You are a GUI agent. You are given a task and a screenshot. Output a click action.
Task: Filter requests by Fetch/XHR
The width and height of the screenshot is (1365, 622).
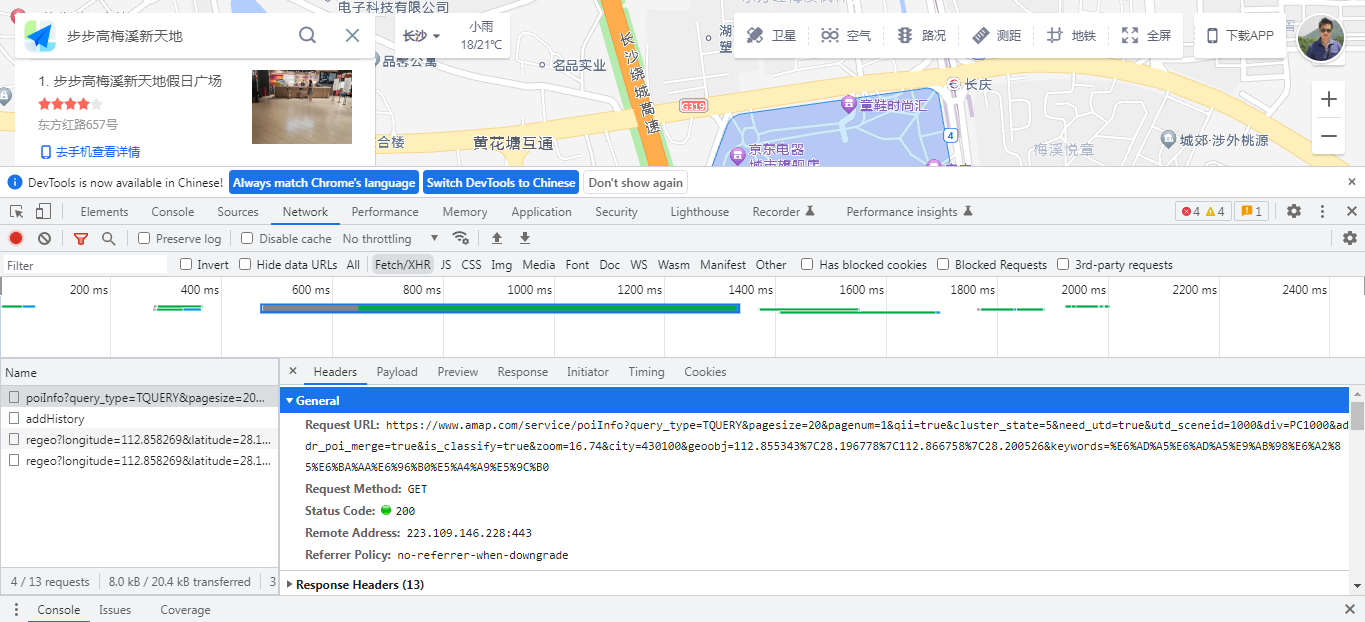(x=403, y=264)
